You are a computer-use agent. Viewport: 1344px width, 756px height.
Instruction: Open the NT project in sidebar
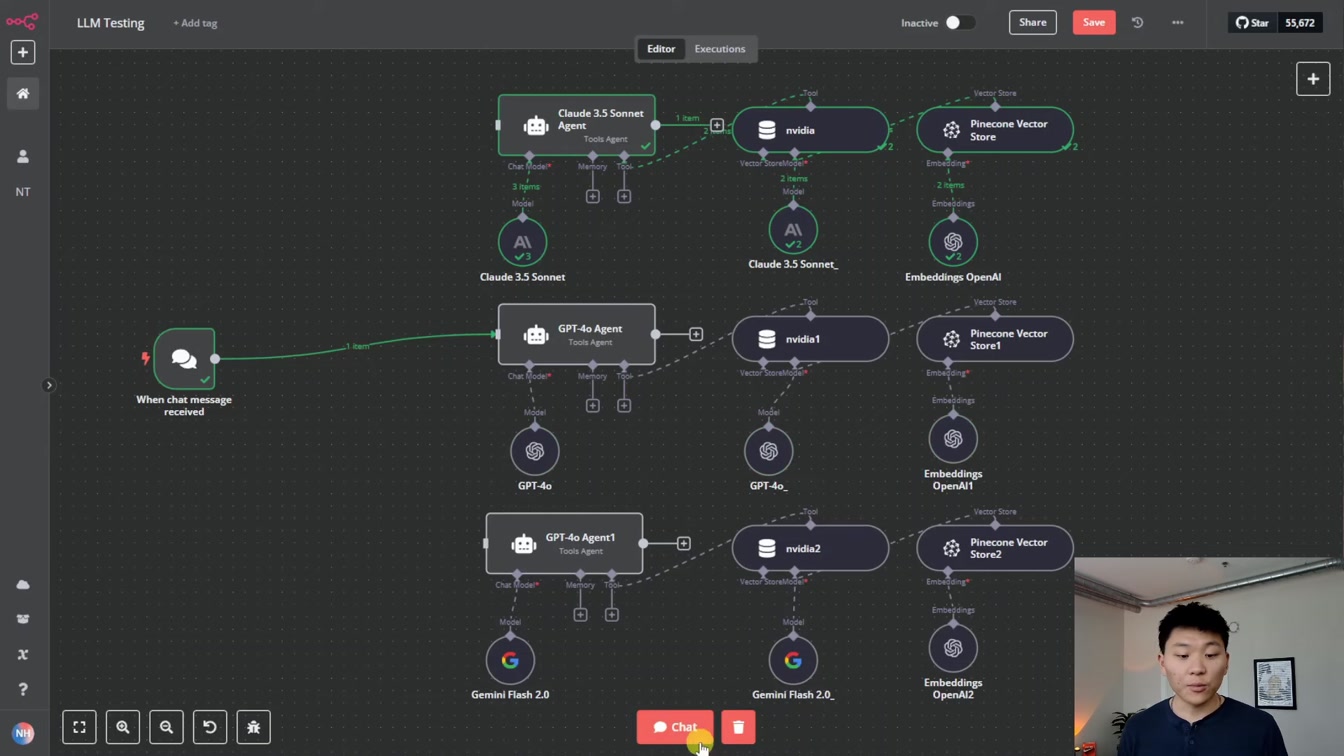(22, 191)
